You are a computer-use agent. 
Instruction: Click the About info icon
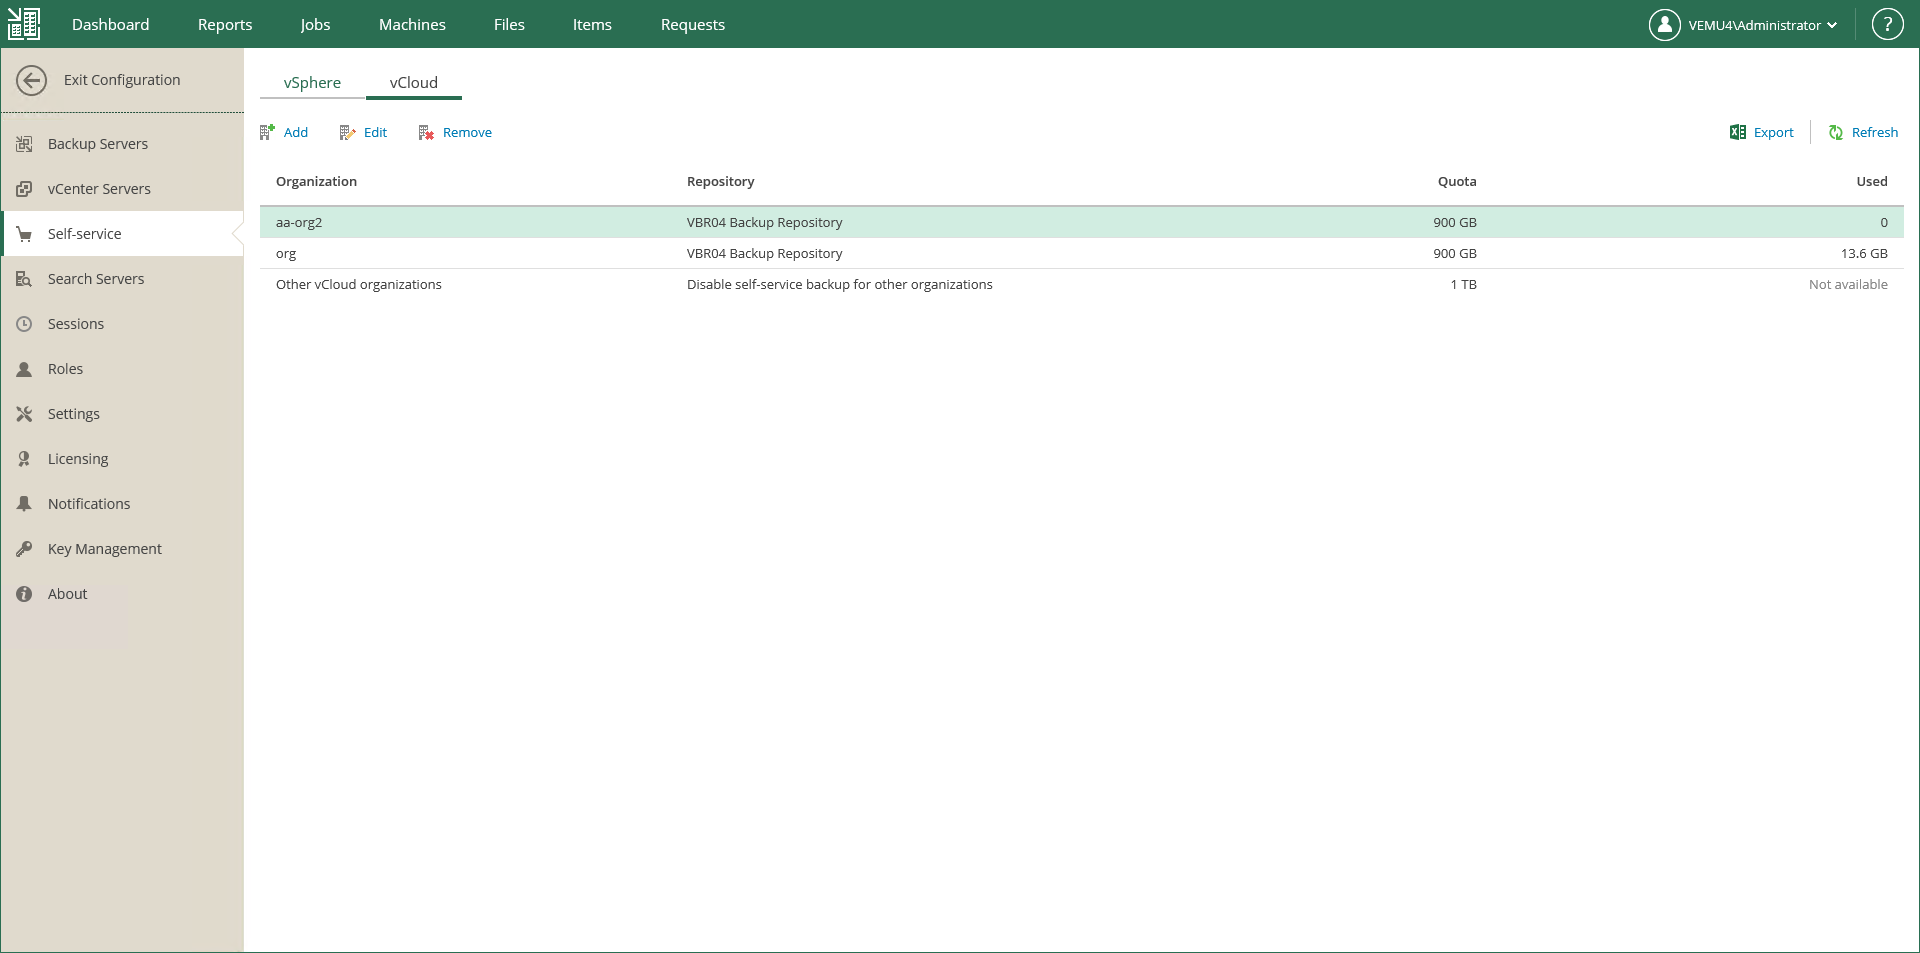pos(24,594)
